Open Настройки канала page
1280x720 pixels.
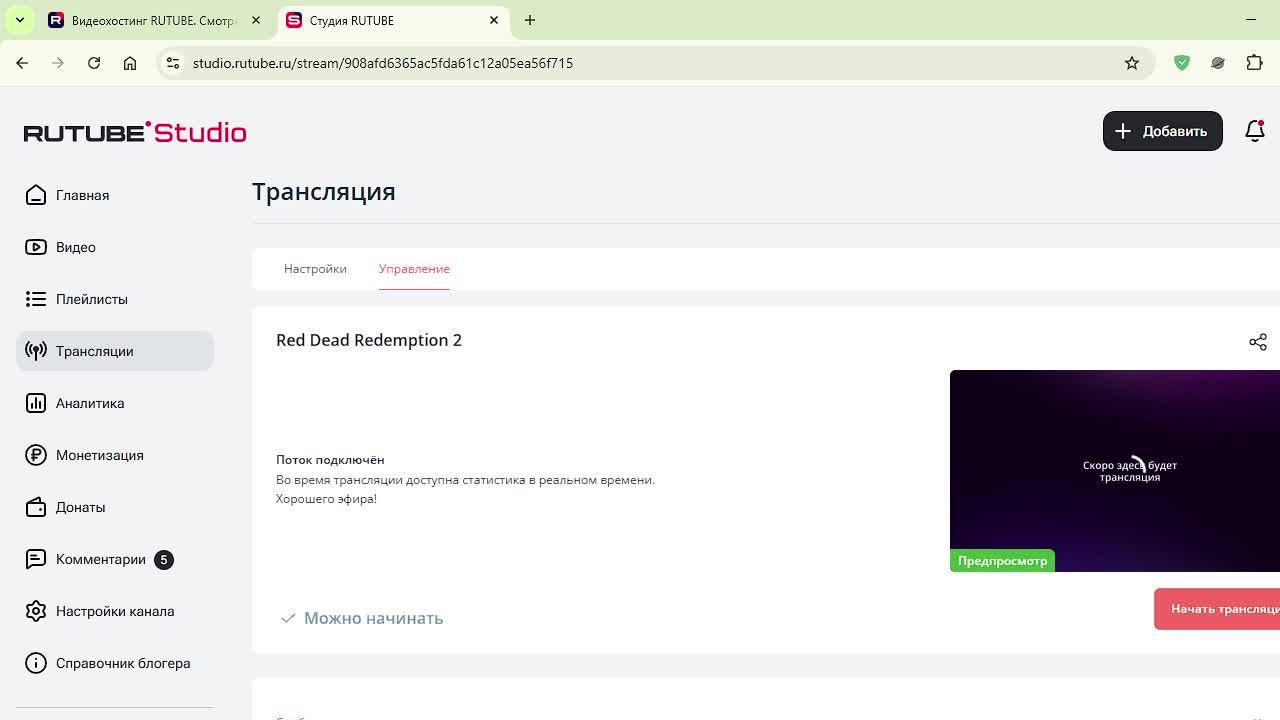point(115,611)
